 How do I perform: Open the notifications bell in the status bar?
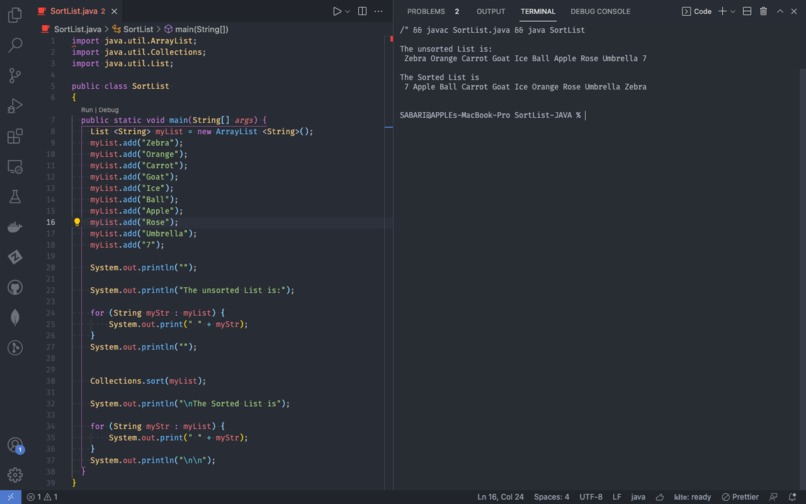point(792,497)
